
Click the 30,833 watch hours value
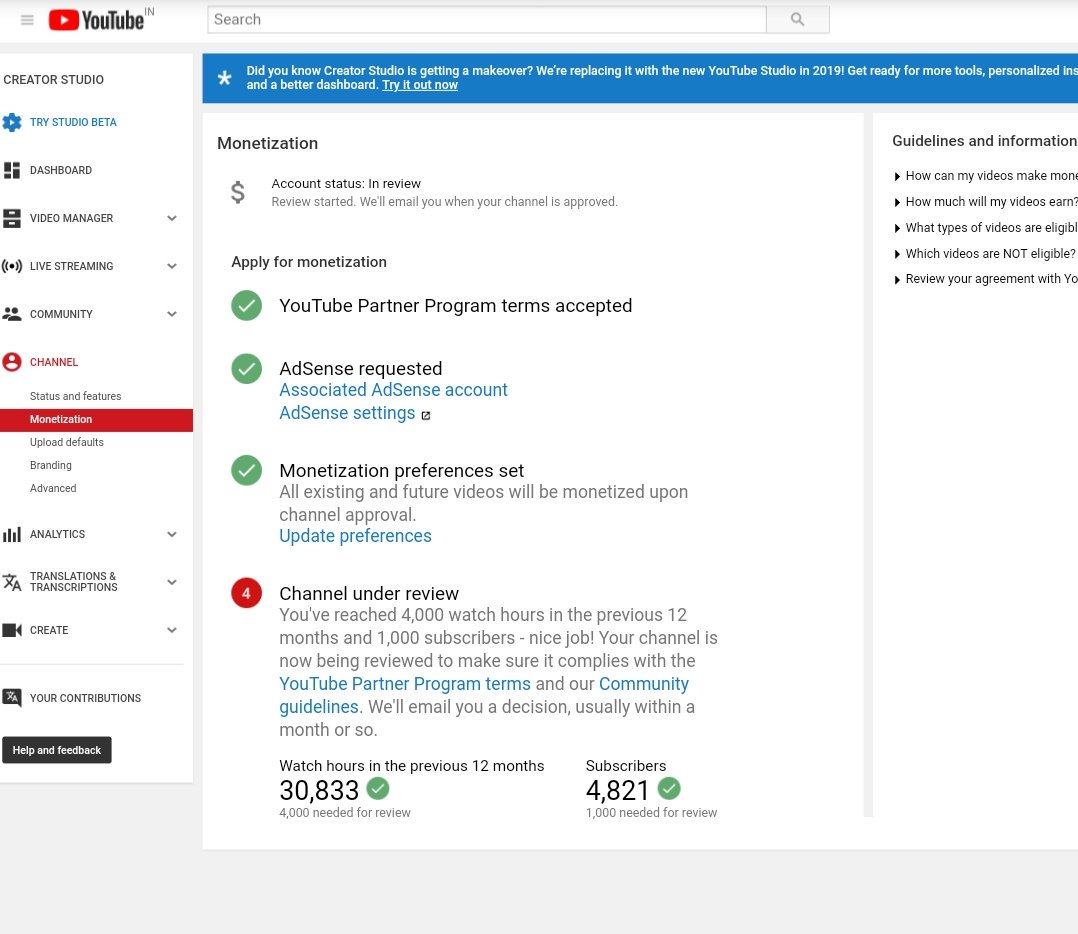(319, 791)
